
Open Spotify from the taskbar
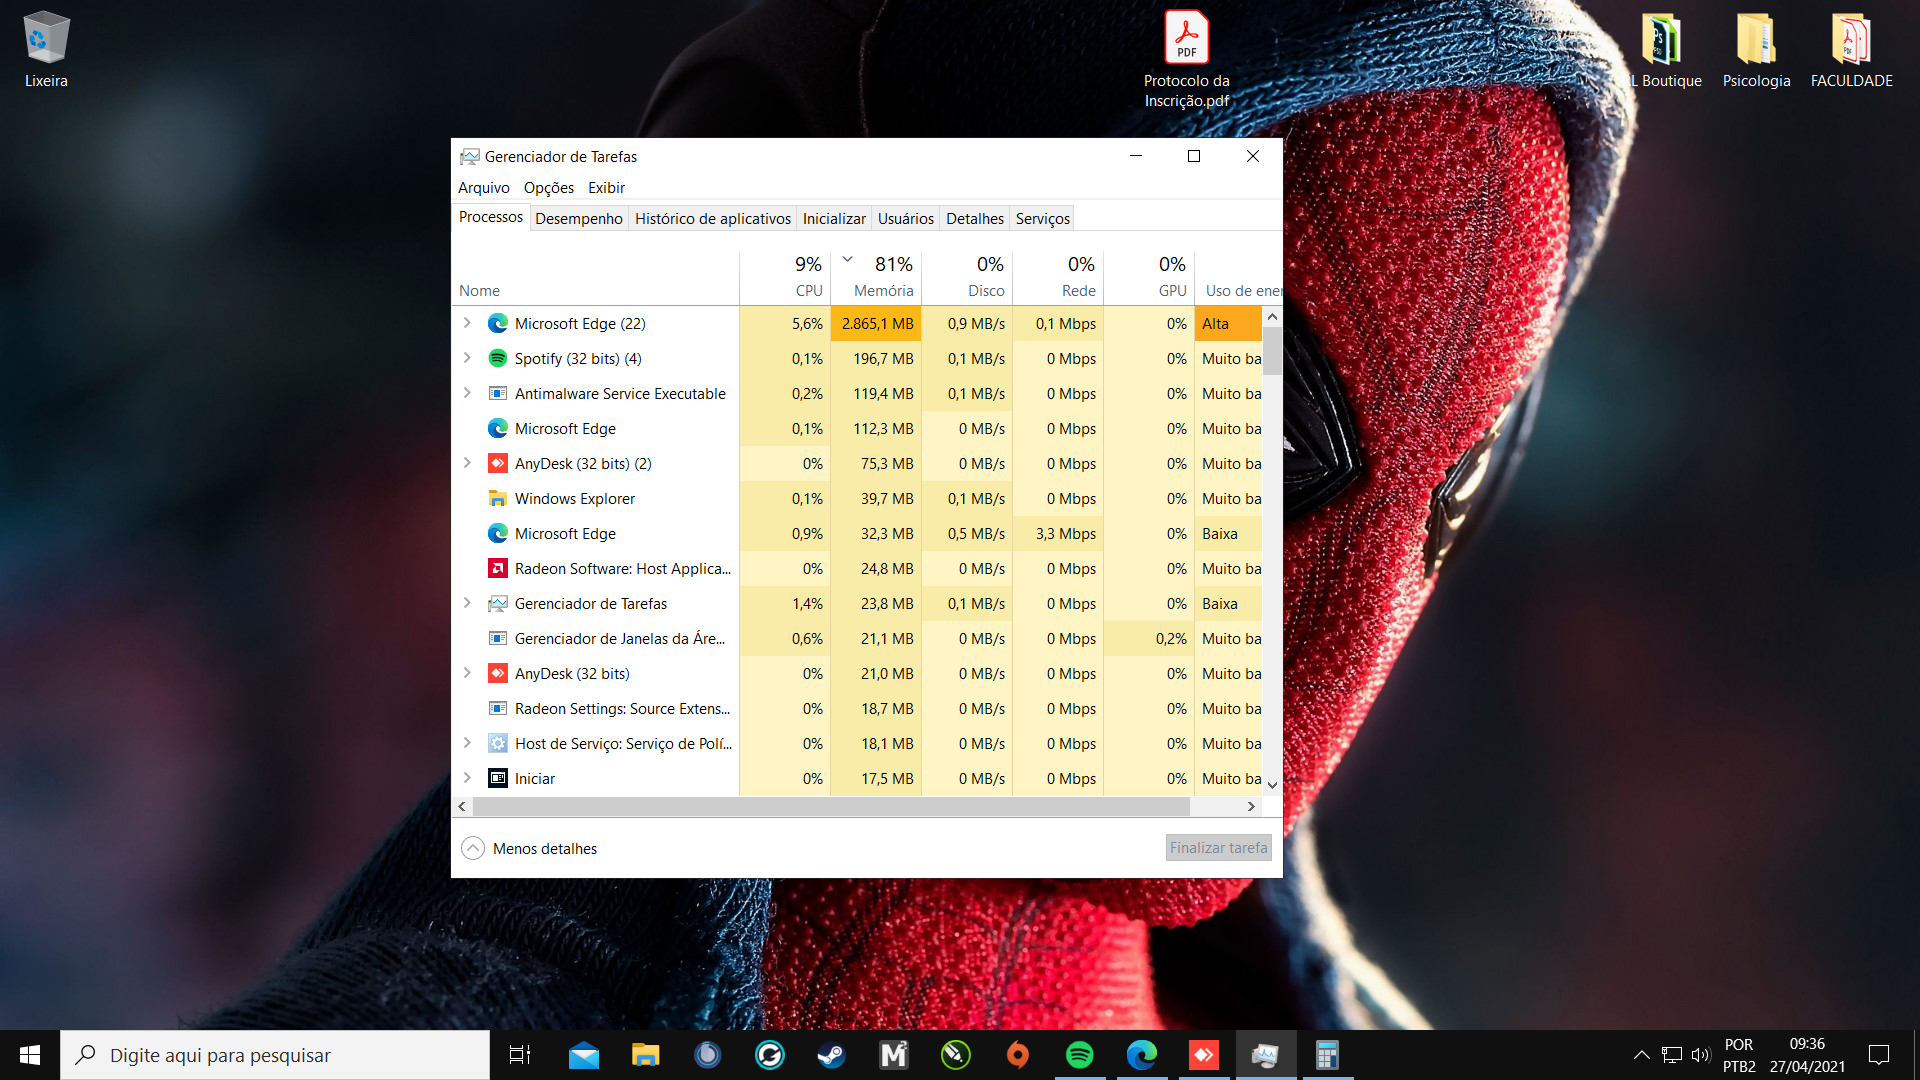1079,1055
